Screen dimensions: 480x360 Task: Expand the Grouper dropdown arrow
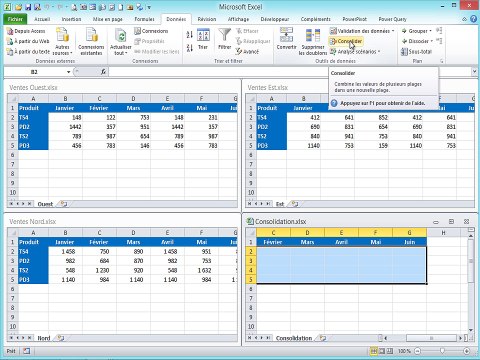click(x=430, y=31)
